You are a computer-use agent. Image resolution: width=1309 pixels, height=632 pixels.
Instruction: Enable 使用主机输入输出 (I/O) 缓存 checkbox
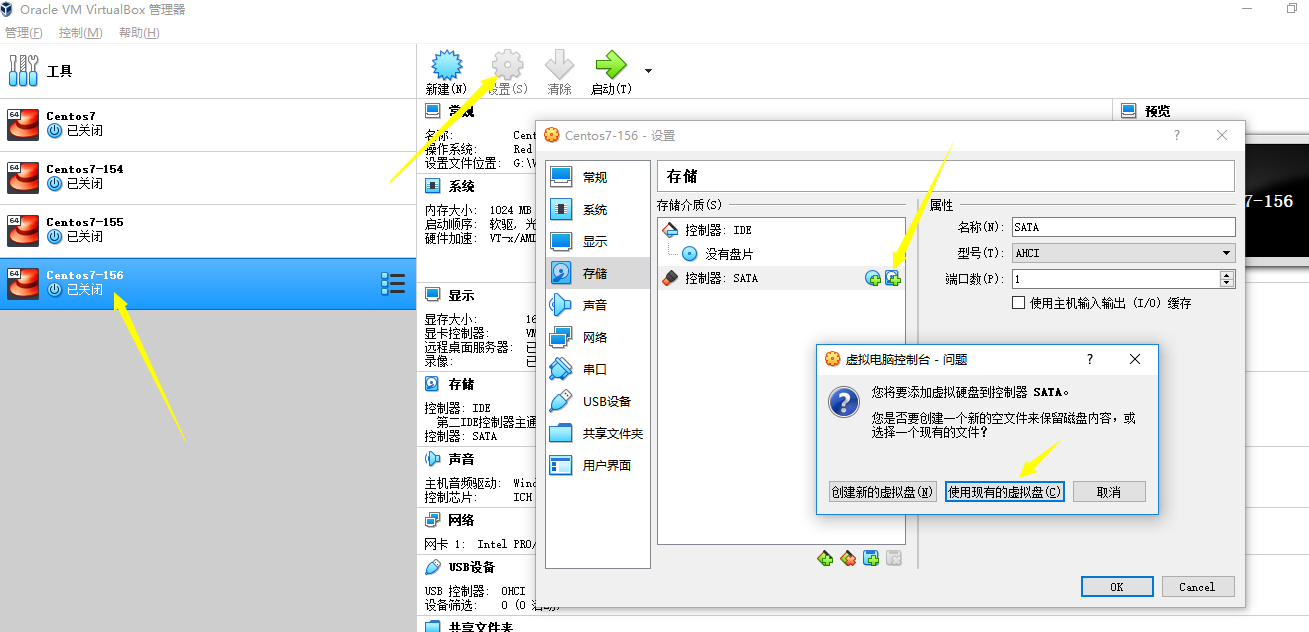[x=1019, y=303]
